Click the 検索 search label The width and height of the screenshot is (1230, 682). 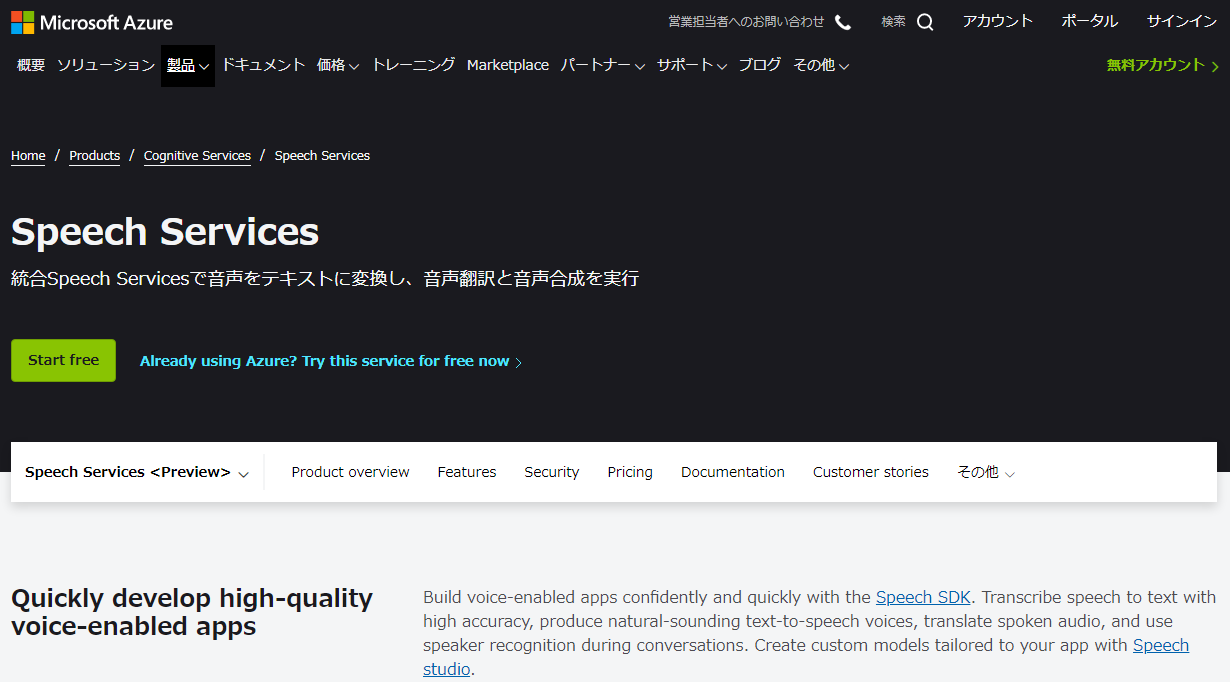point(893,22)
